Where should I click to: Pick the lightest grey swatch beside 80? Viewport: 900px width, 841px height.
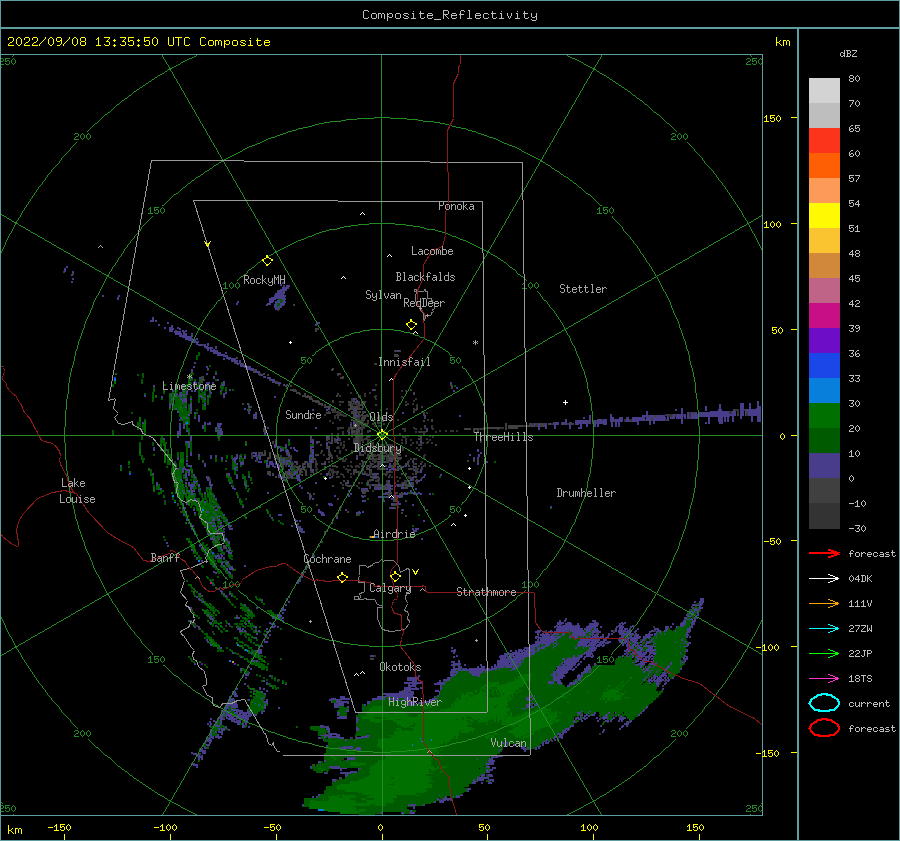(x=824, y=90)
